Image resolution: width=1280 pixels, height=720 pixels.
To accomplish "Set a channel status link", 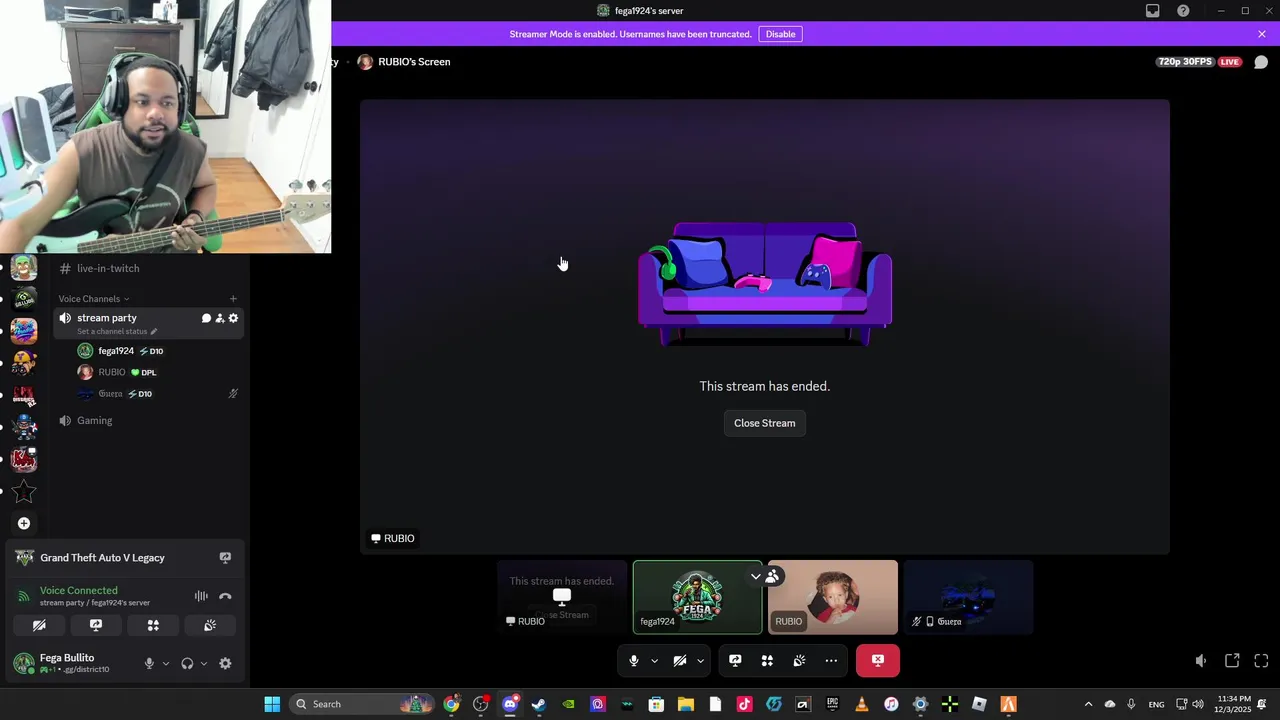I will pyautogui.click(x=117, y=331).
